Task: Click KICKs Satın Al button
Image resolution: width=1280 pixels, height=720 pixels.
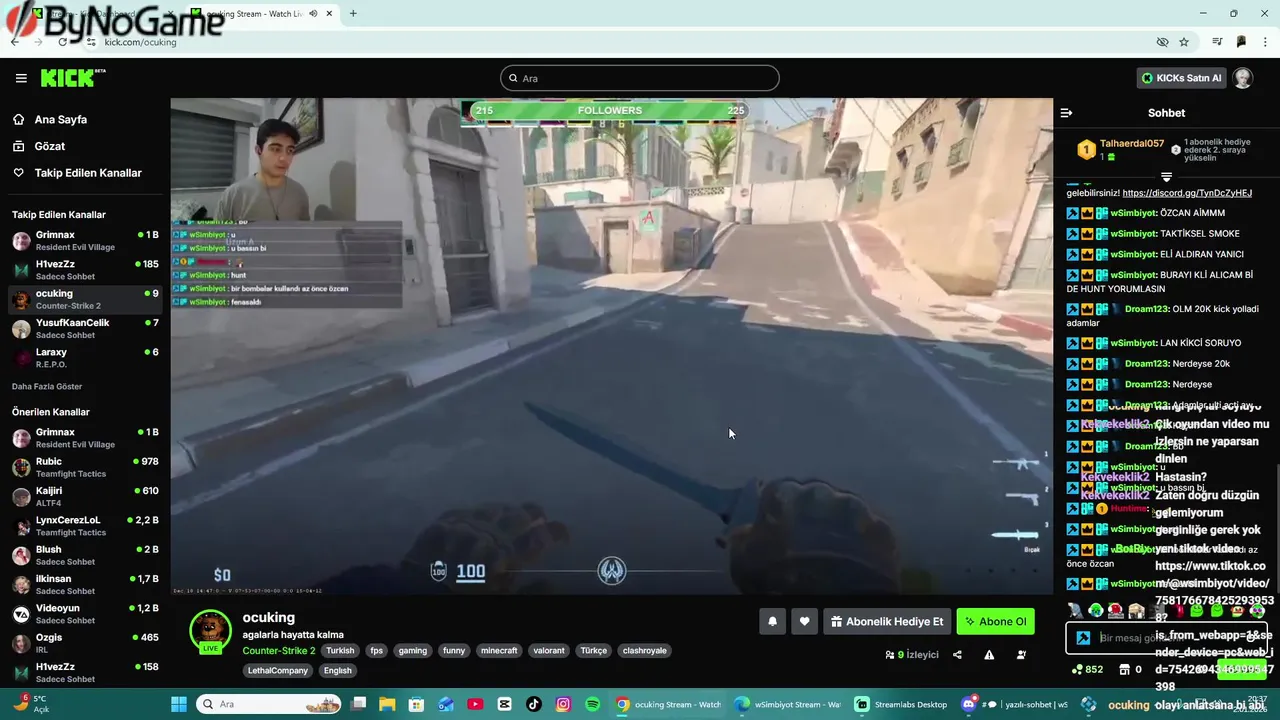Action: click(x=1182, y=78)
